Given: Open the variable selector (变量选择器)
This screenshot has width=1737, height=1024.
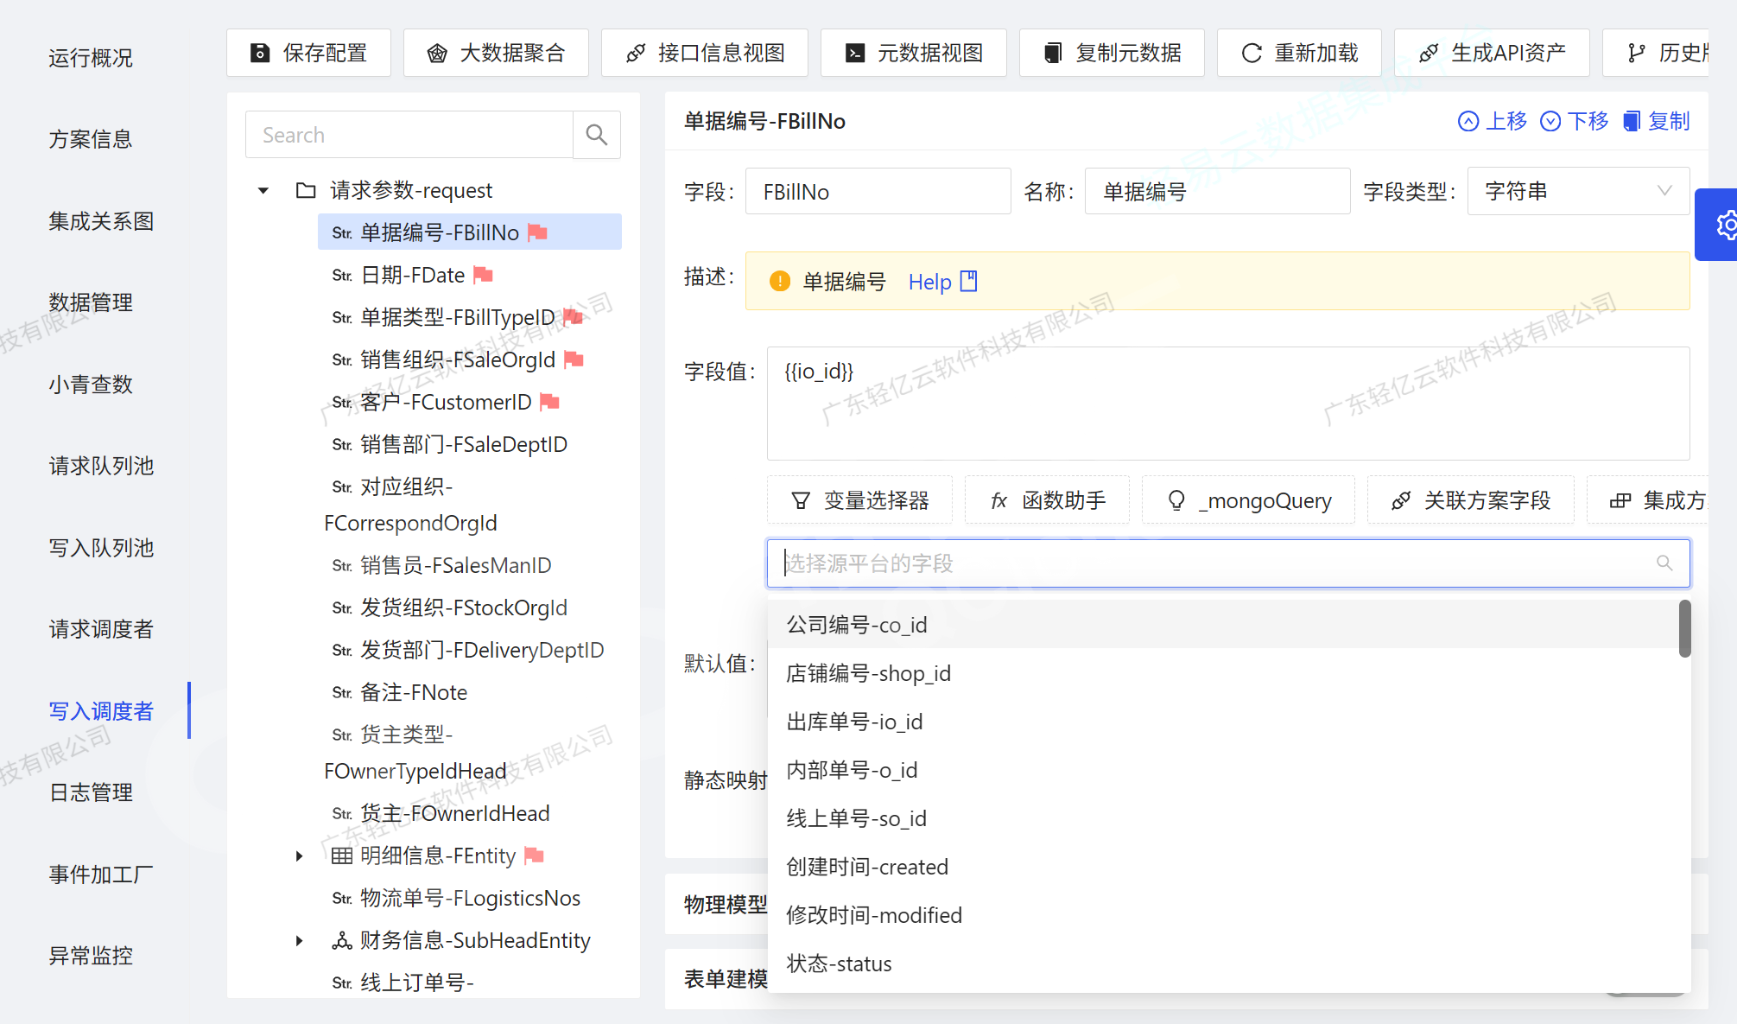Looking at the screenshot, I should pyautogui.click(x=860, y=500).
